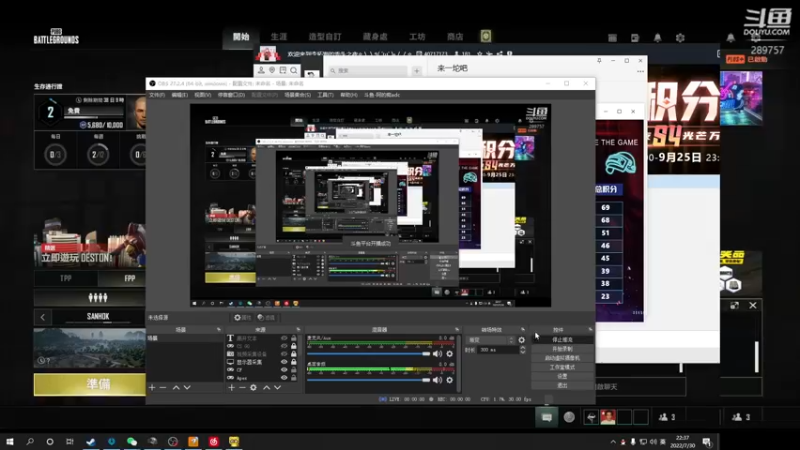Click the SANHOK map thumbnail

tap(90, 348)
